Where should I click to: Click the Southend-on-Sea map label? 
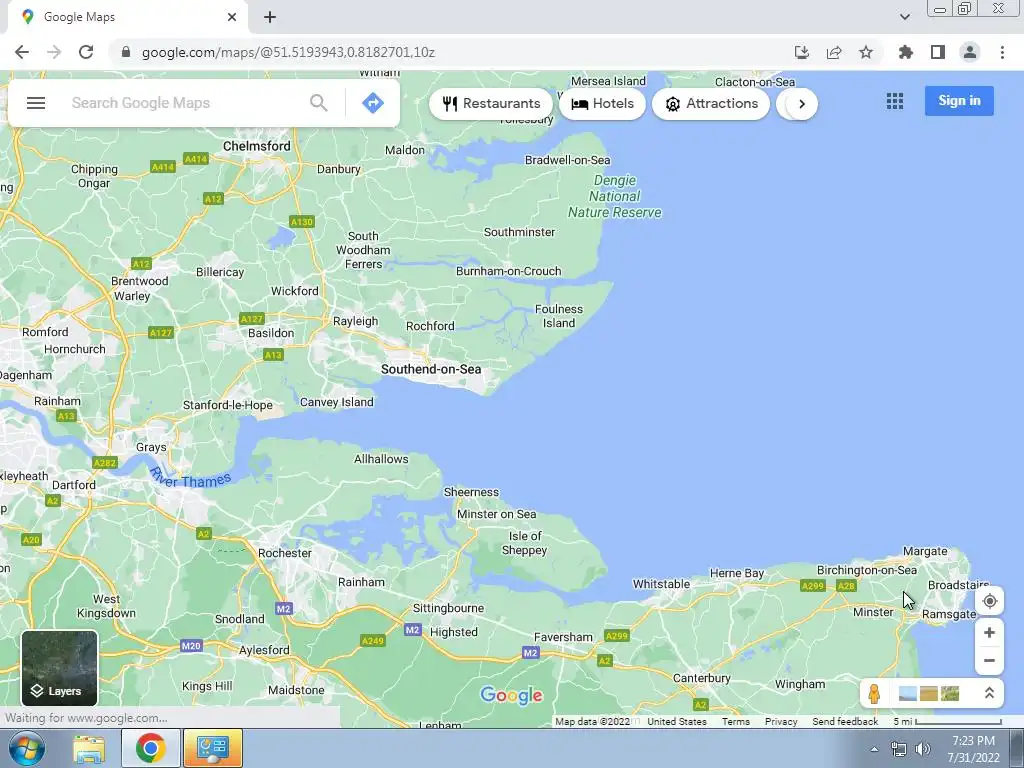(431, 369)
